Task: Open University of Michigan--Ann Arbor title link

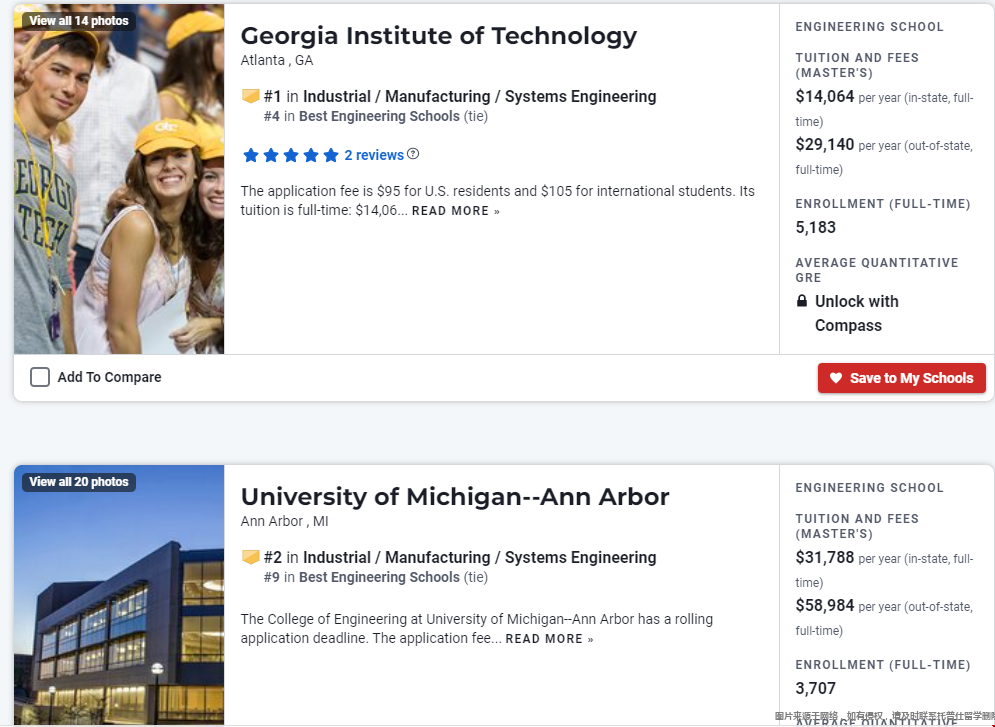Action: [455, 497]
